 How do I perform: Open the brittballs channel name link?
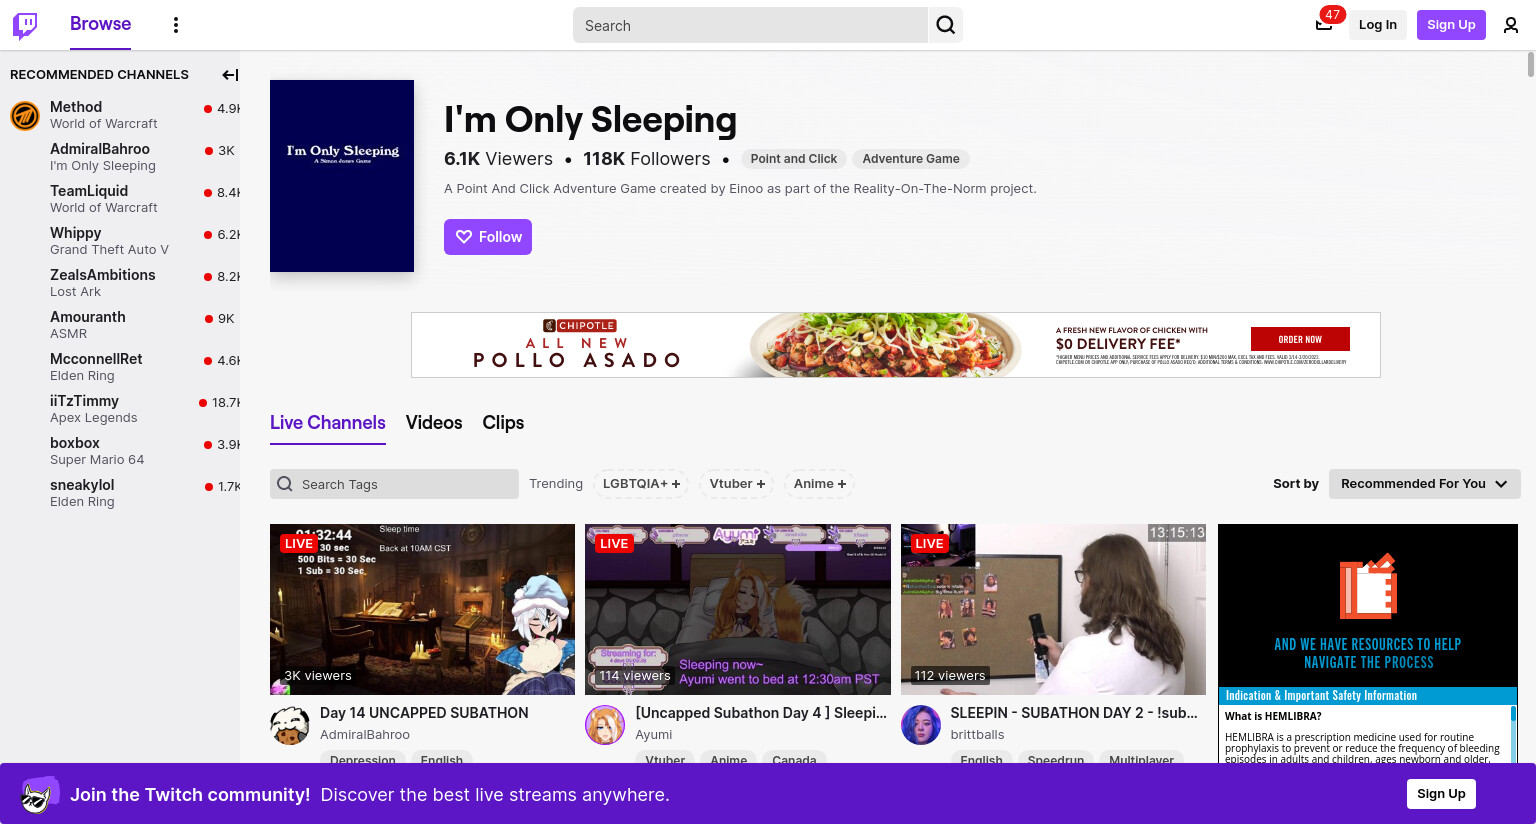(x=977, y=735)
